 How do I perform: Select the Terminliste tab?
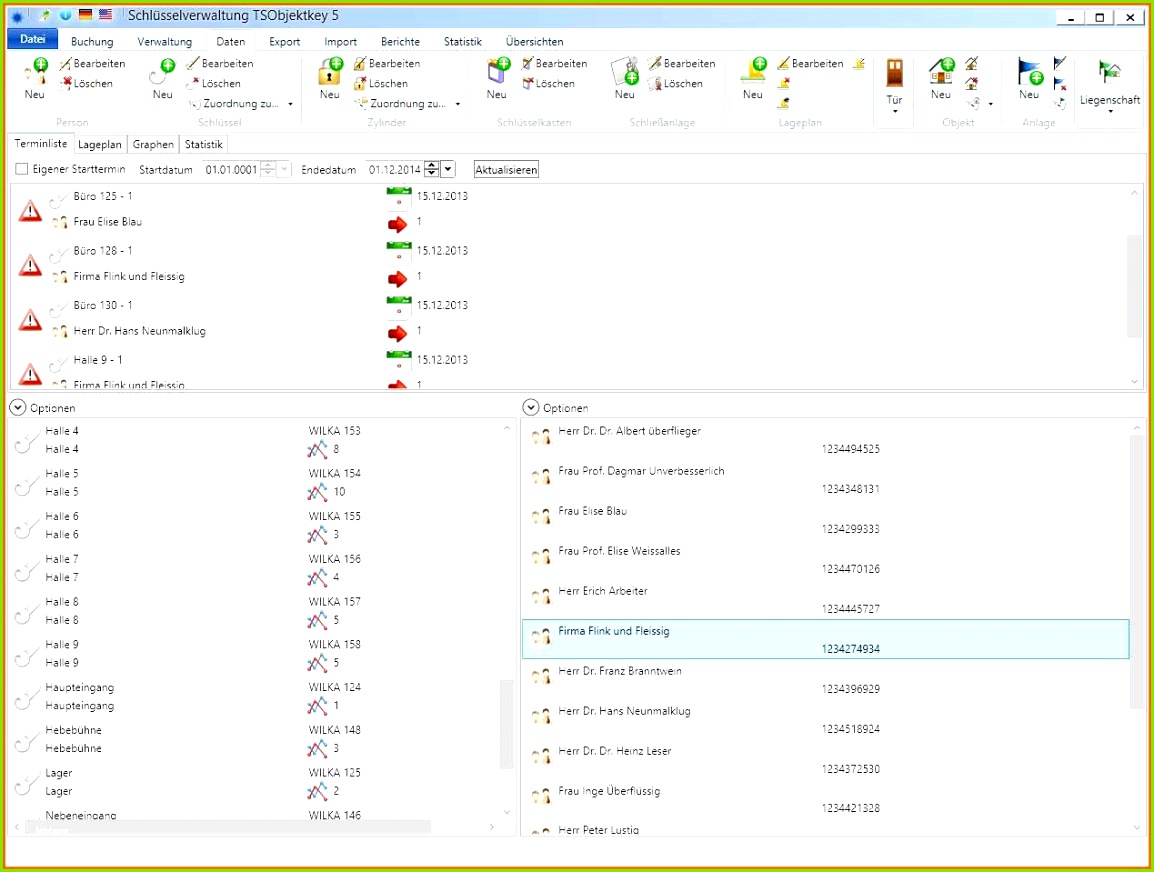click(x=41, y=144)
